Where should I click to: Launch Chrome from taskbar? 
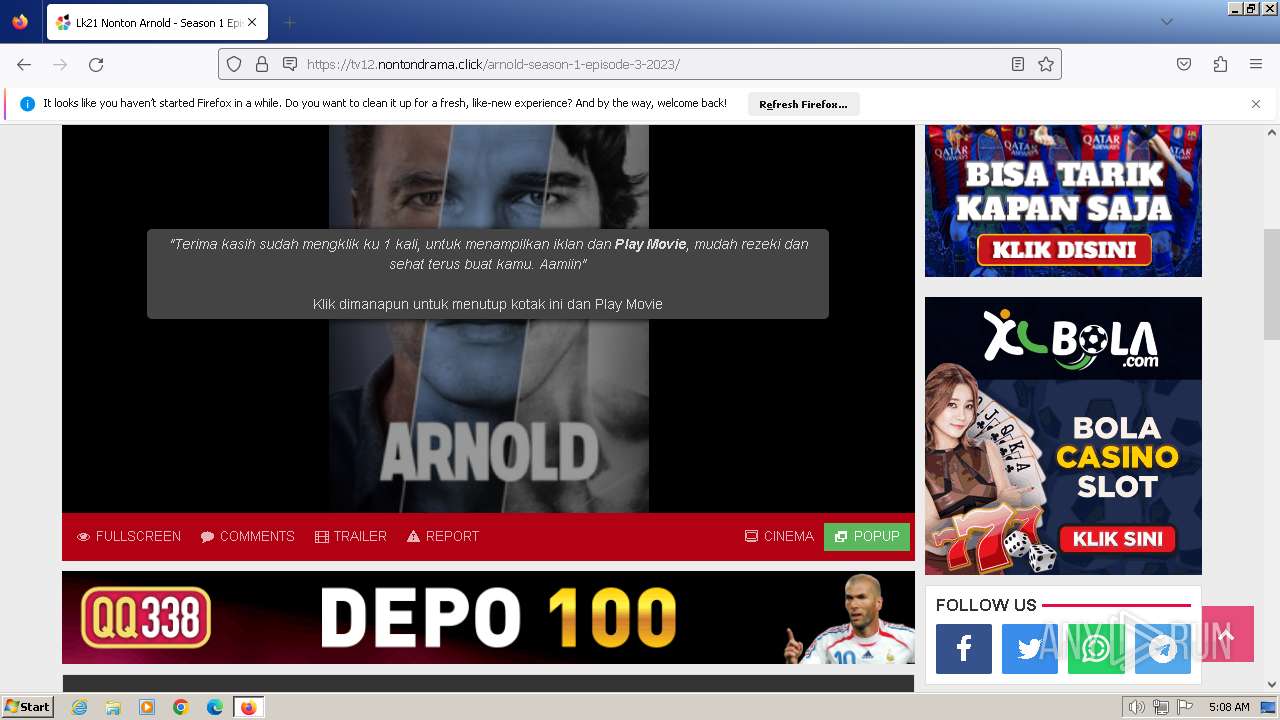click(181, 707)
